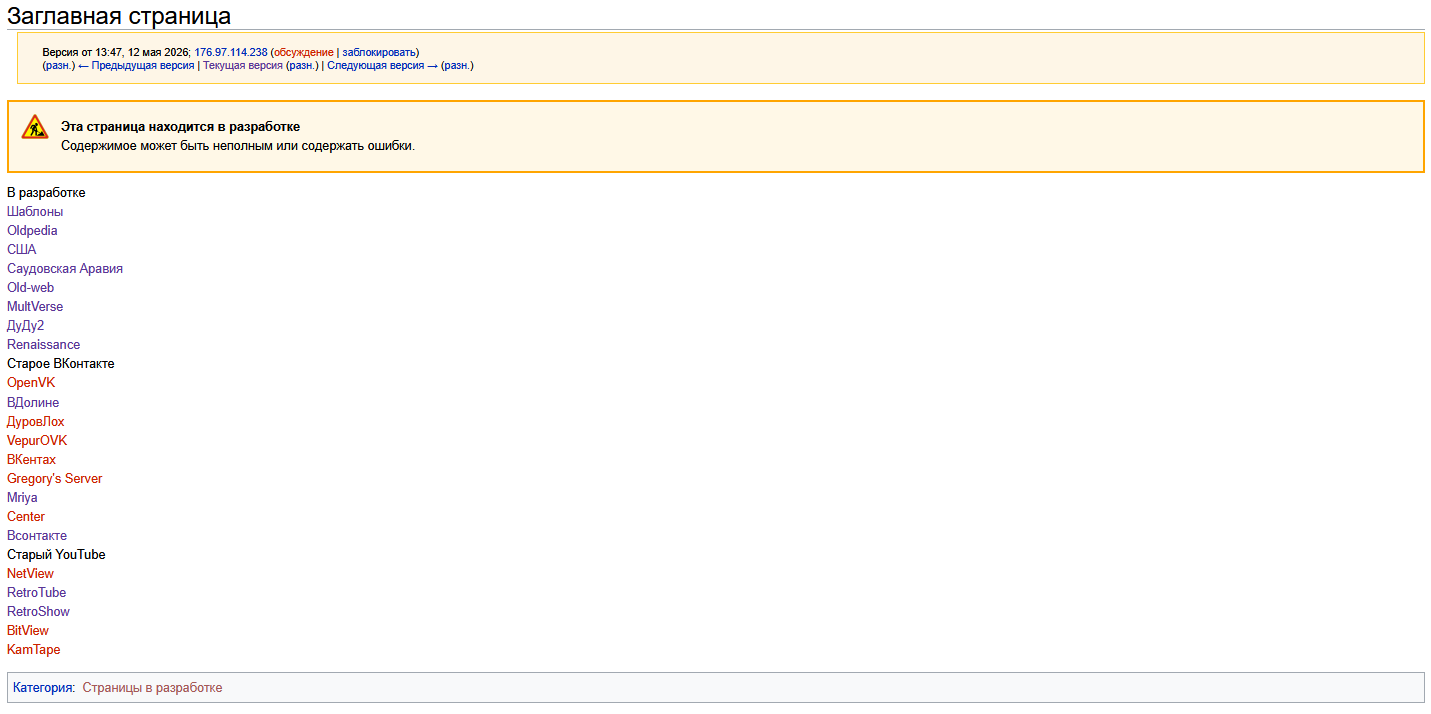This screenshot has height=714, width=1431.
Task: Click the under-construction warning icon
Action: coord(35,127)
